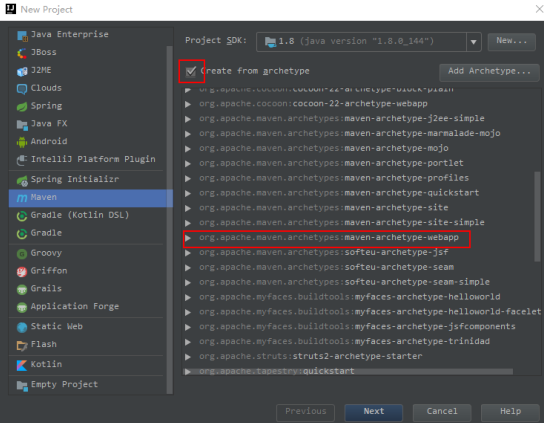Click the IntelliJ logo in title bar
The image size is (544, 423).
pos(11,9)
